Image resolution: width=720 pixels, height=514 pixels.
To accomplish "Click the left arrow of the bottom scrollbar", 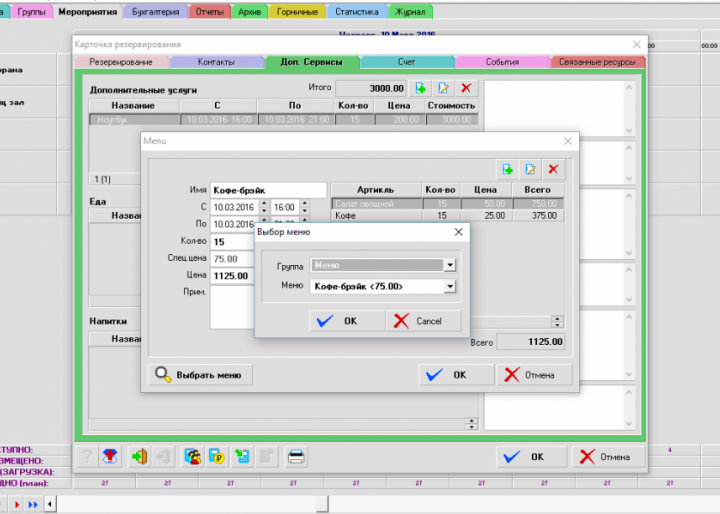I will [x=50, y=504].
